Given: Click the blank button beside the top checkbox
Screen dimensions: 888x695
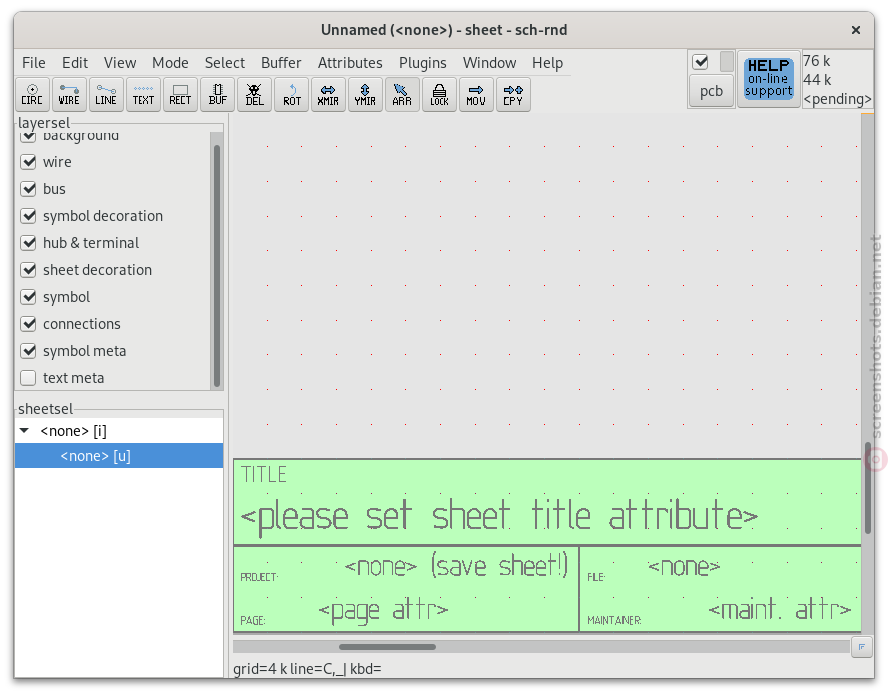Looking at the screenshot, I should click(727, 62).
